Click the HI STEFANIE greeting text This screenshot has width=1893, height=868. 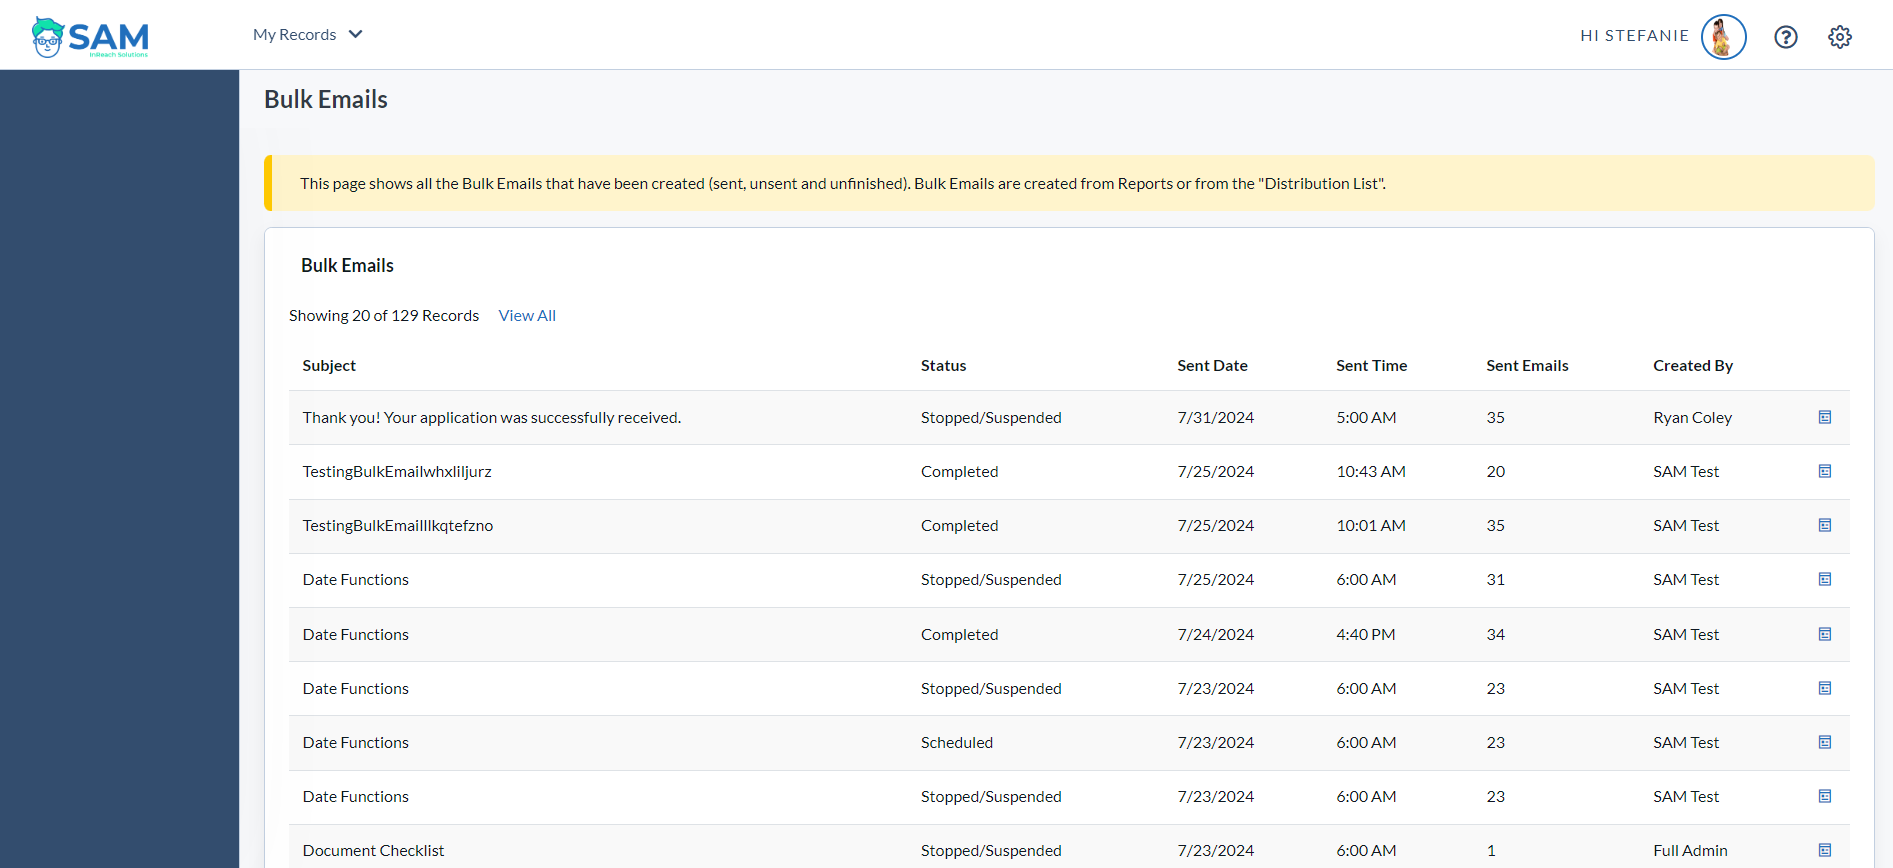tap(1634, 36)
